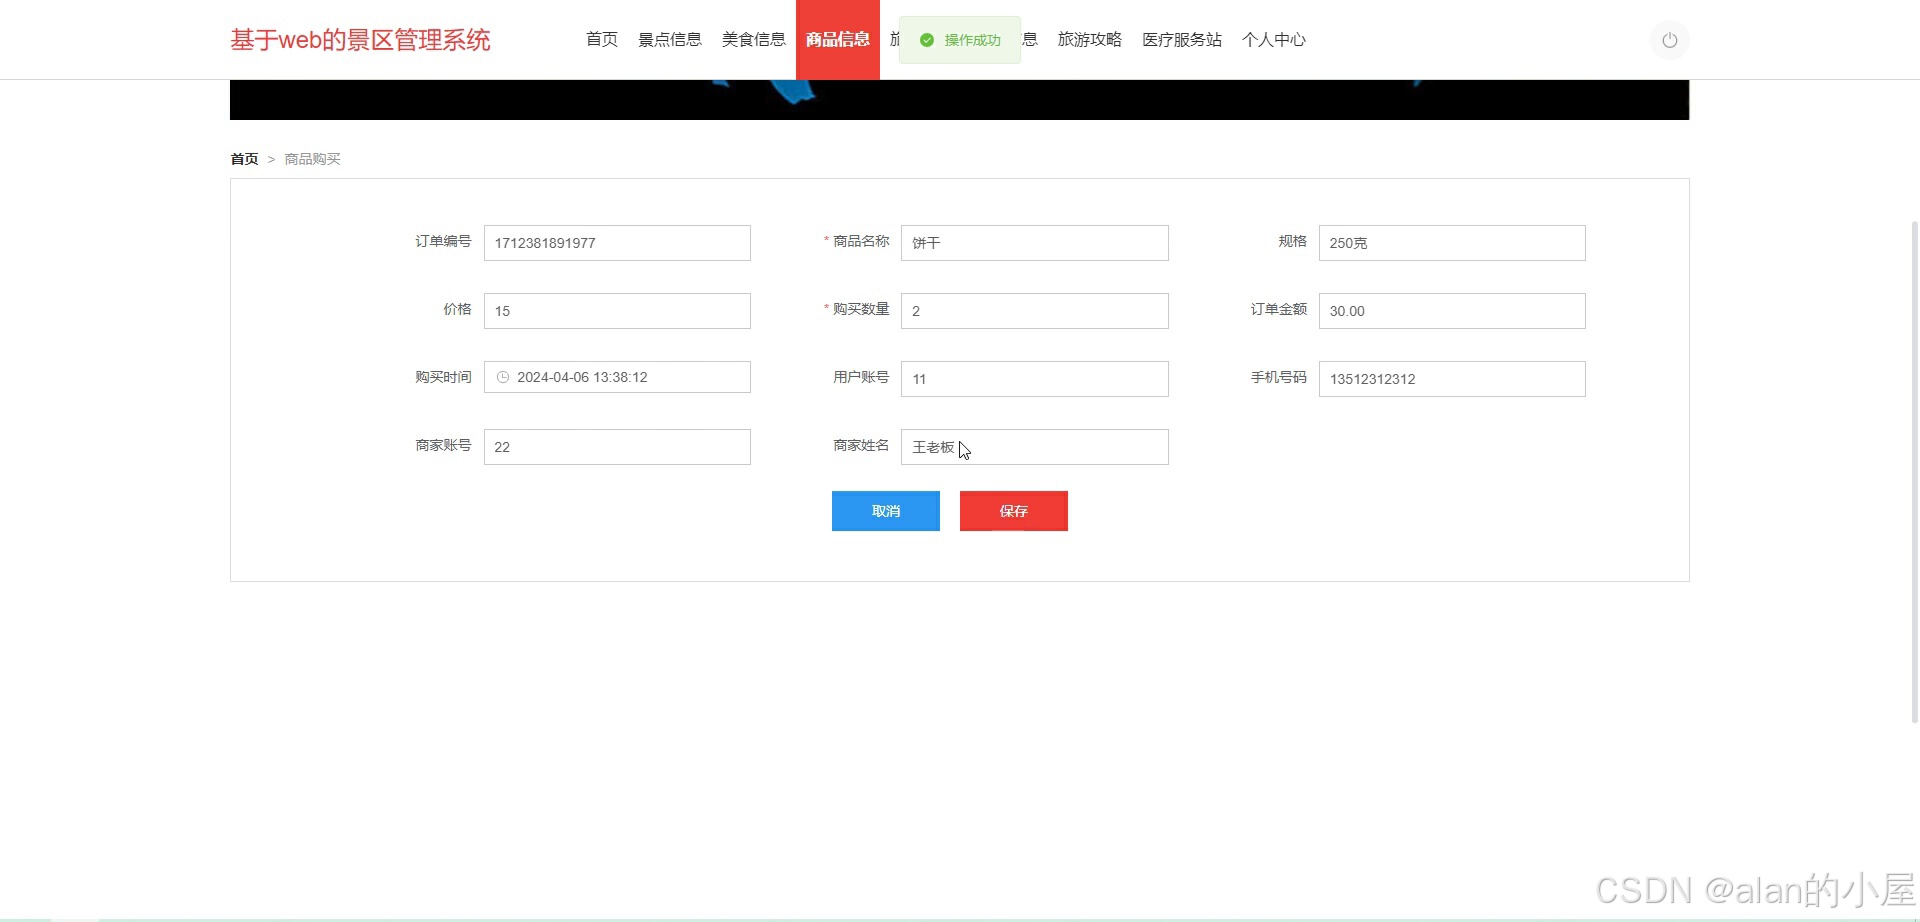Click the blue 取消 button
Screen dimensions: 1920x922
coord(886,511)
